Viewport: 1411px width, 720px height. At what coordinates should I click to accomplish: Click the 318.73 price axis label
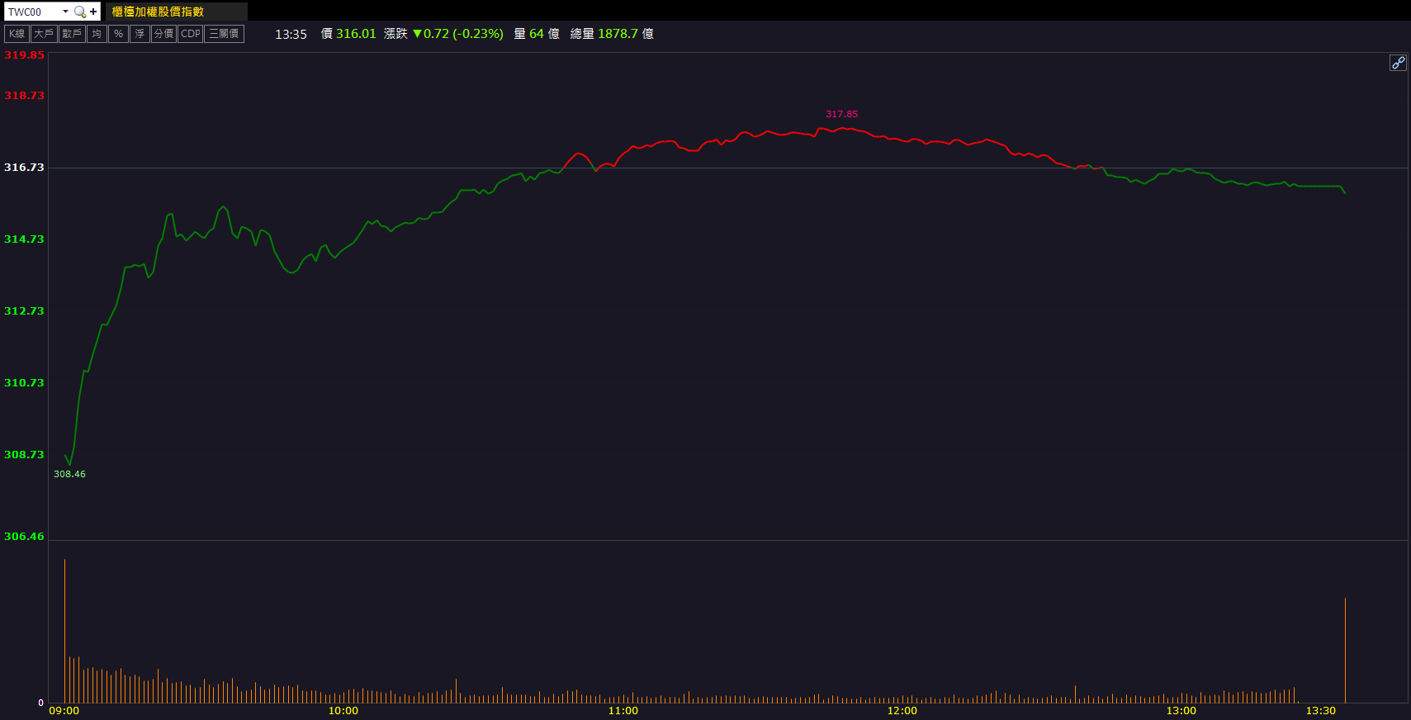pyautogui.click(x=24, y=95)
